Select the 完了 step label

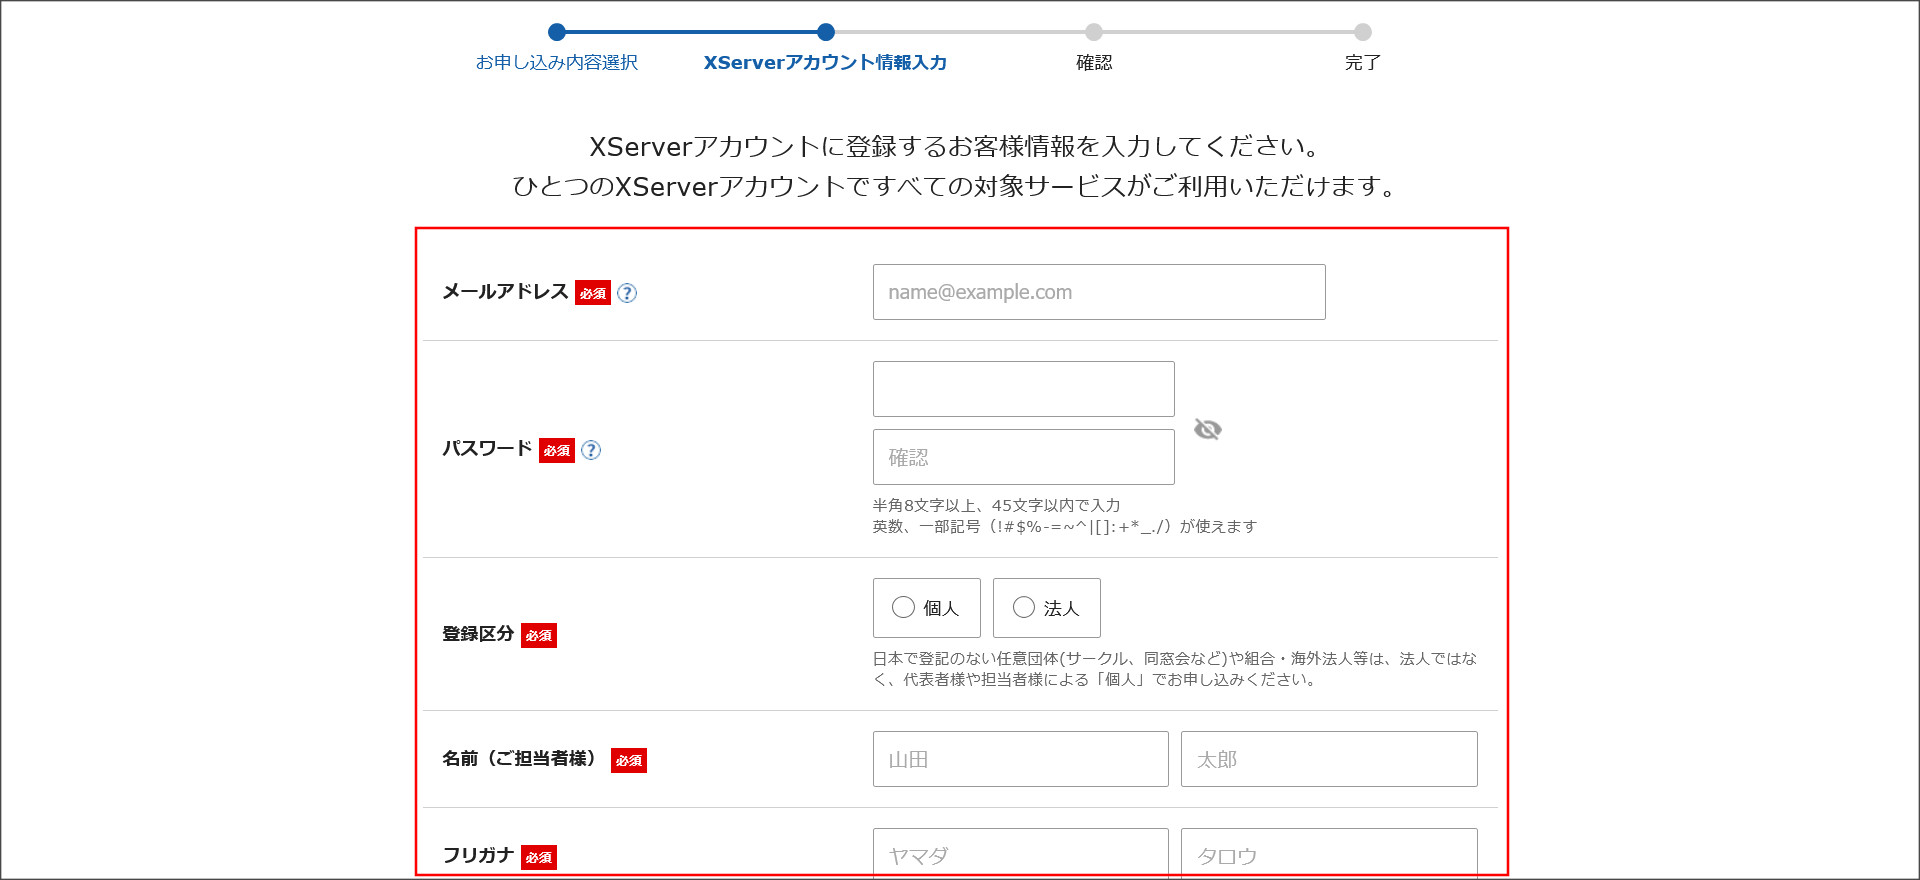[x=1362, y=62]
